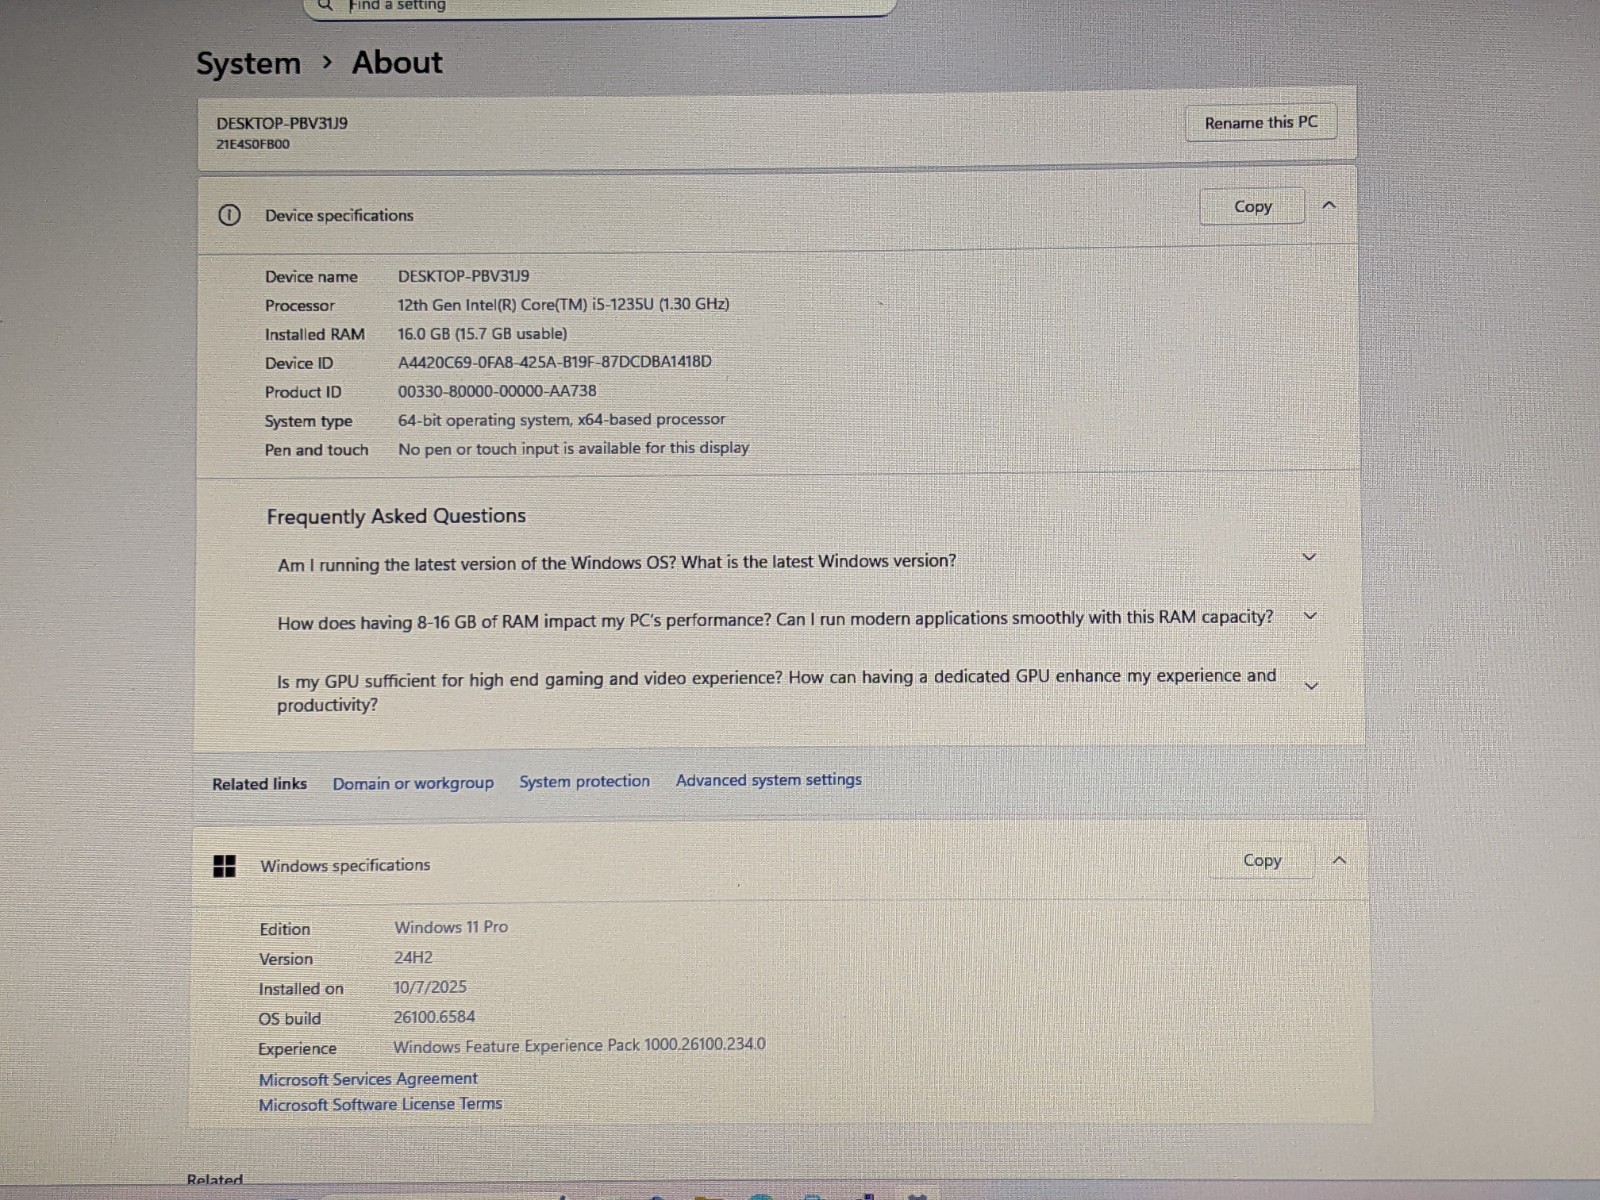Select Device name value DESKTOP-PBV31J9 in specifications

[463, 276]
